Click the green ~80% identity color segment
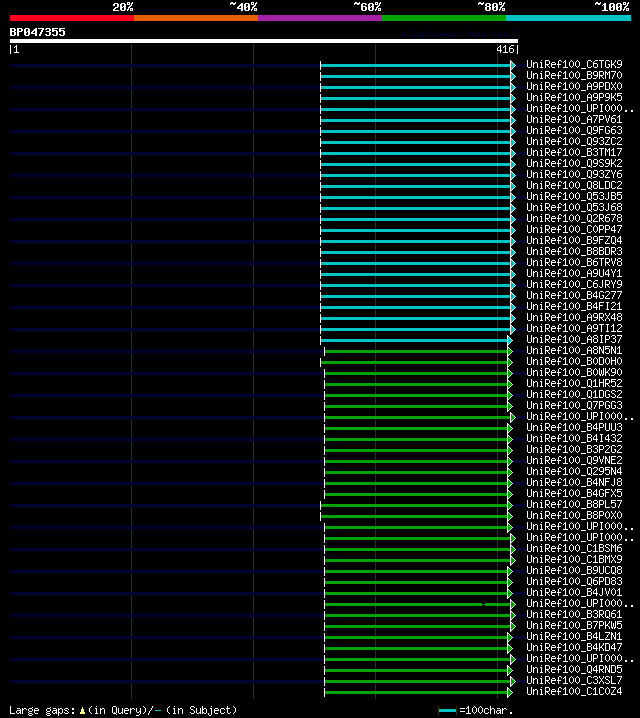640x718 pixels. tap(444, 18)
